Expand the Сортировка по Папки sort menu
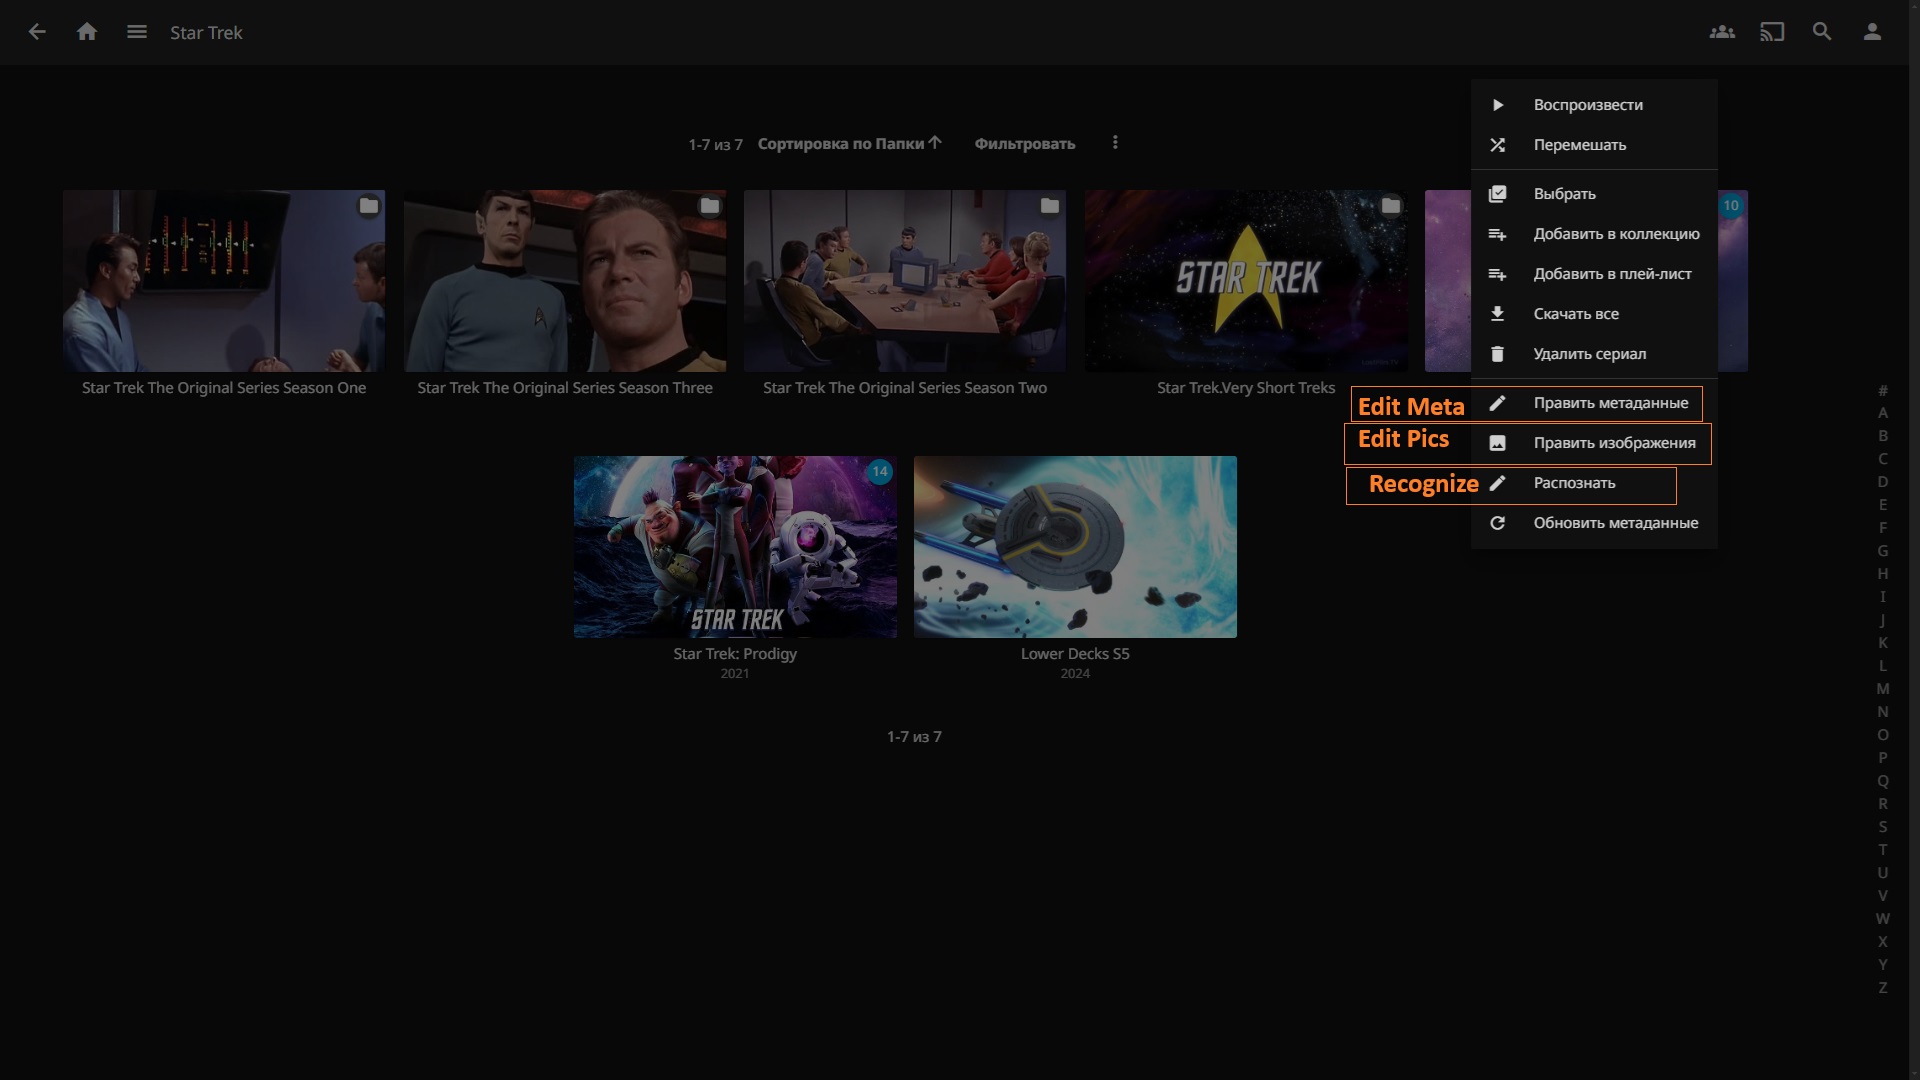Viewport: 1920px width, 1080px height. point(849,144)
